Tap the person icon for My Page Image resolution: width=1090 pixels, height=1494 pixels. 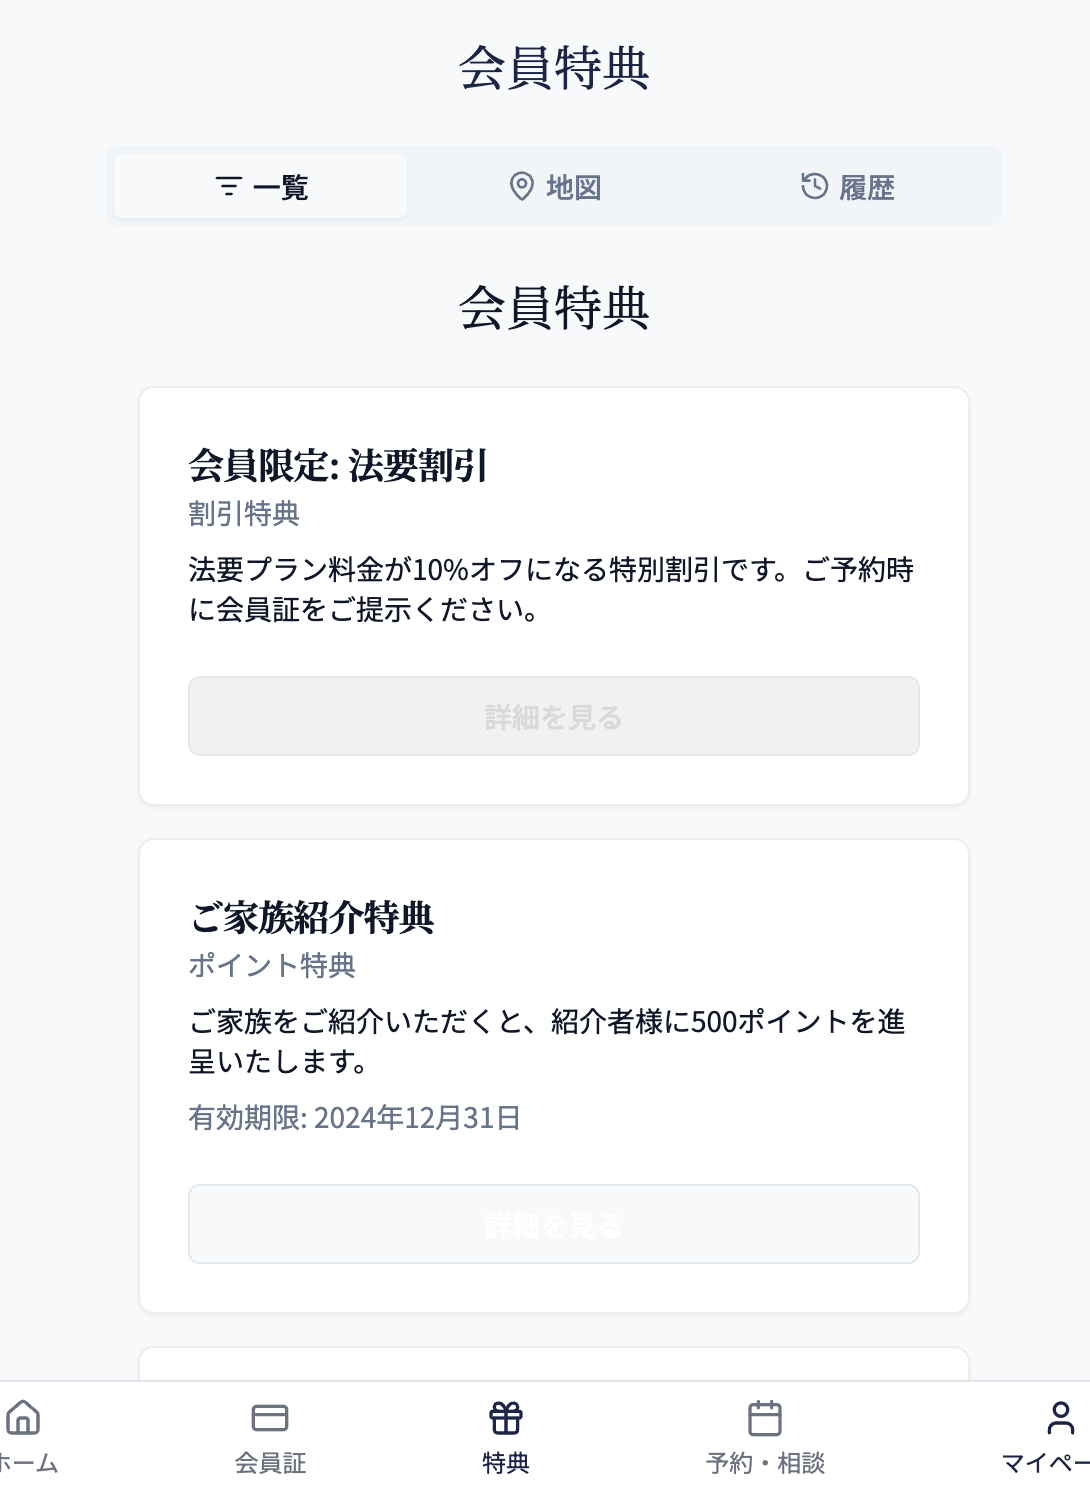tap(1060, 1418)
